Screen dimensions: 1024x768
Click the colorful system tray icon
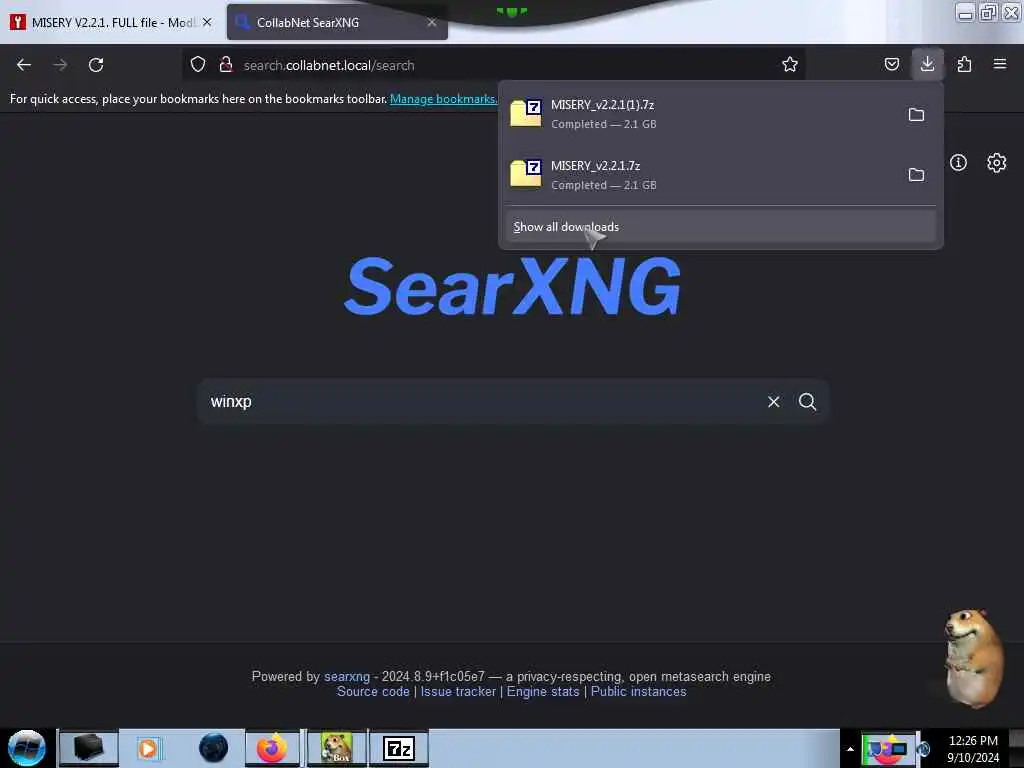click(887, 748)
